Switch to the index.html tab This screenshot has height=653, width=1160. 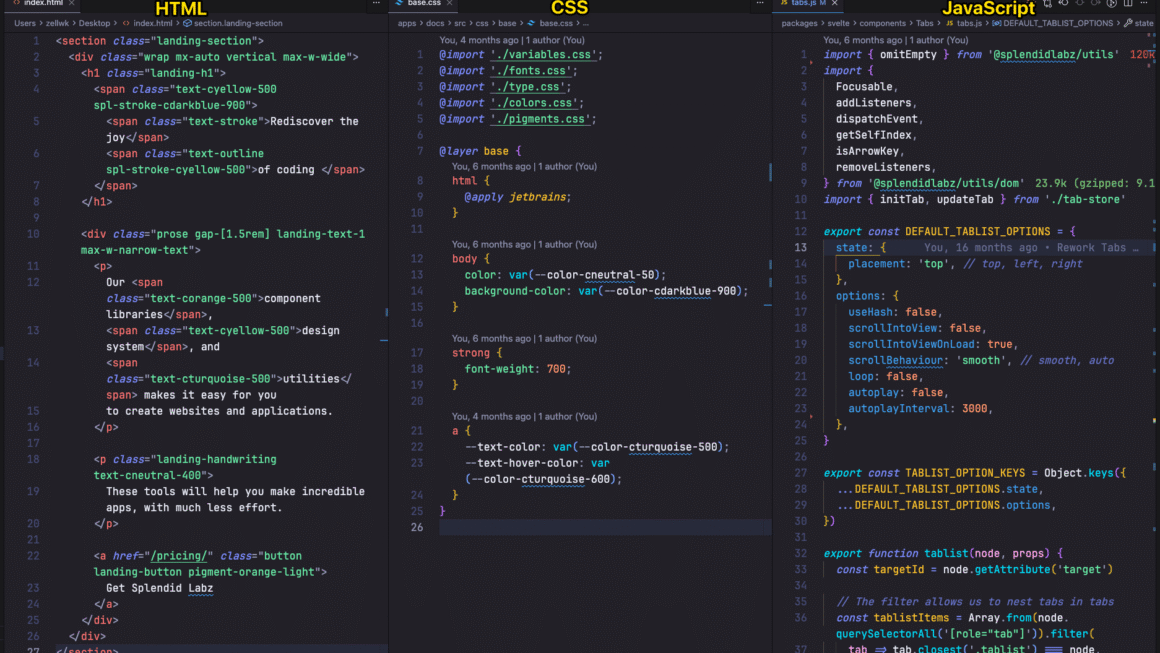tap(42, 4)
